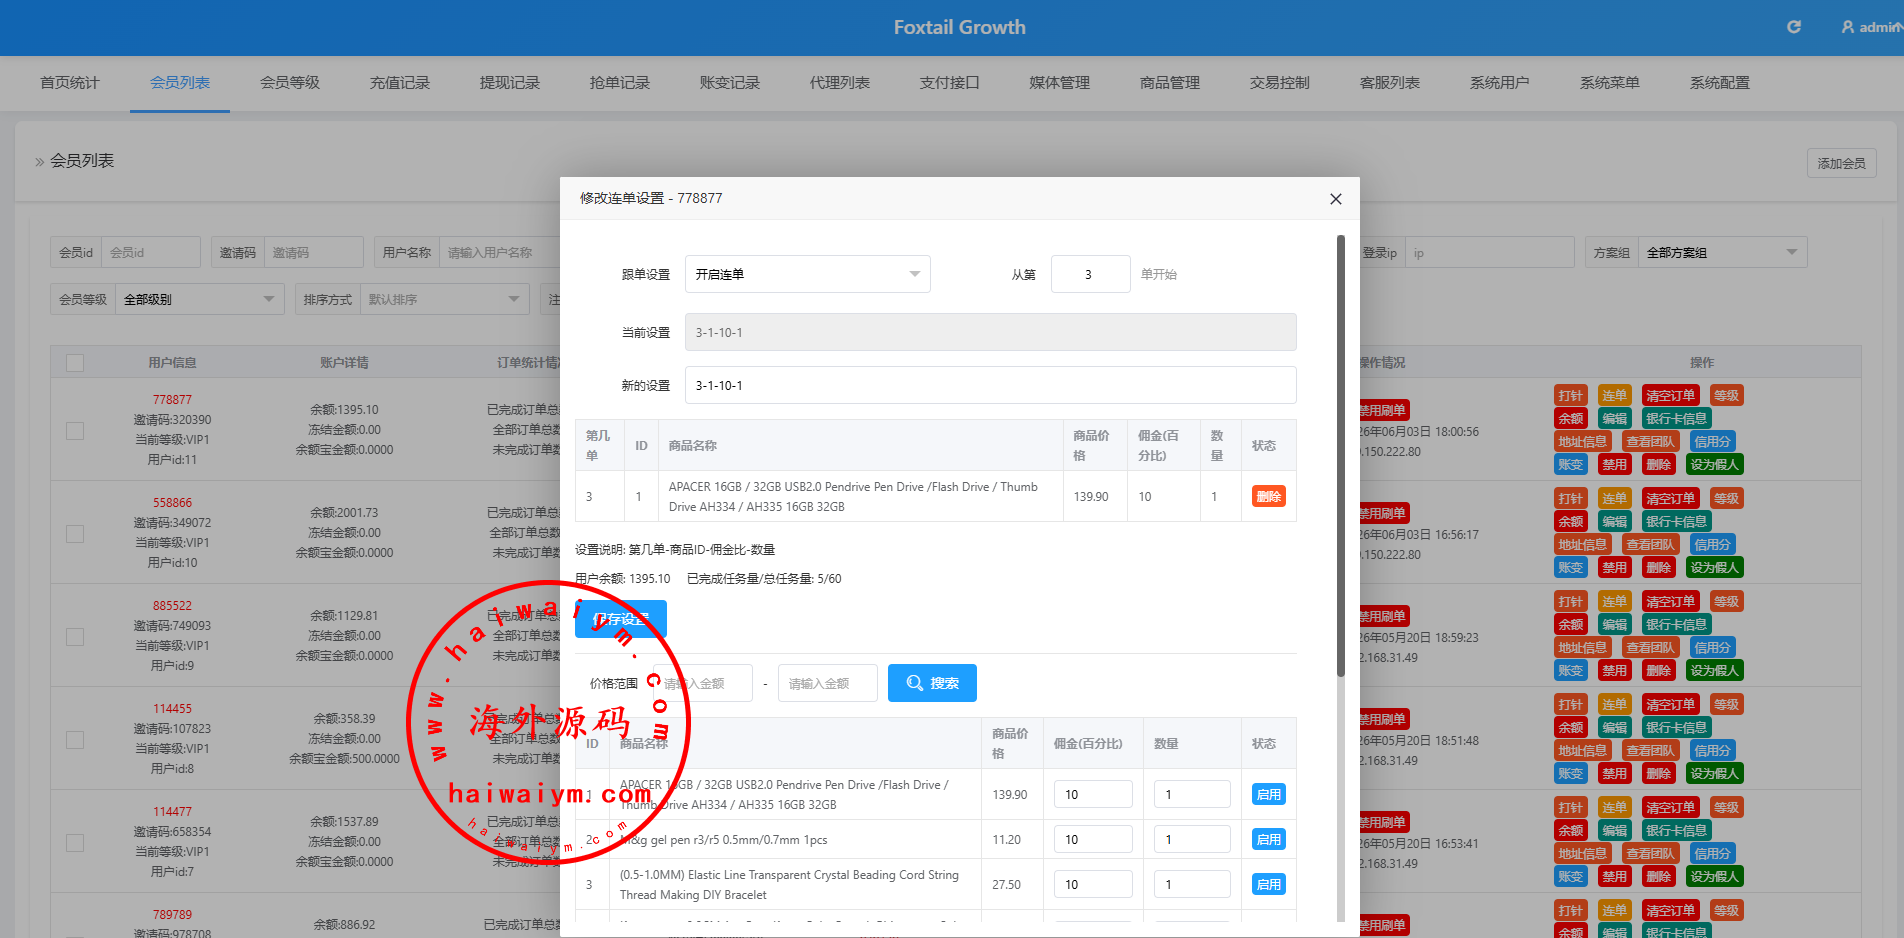The image size is (1904, 938).
Task: Open the 账变记录 tab
Action: tap(730, 83)
